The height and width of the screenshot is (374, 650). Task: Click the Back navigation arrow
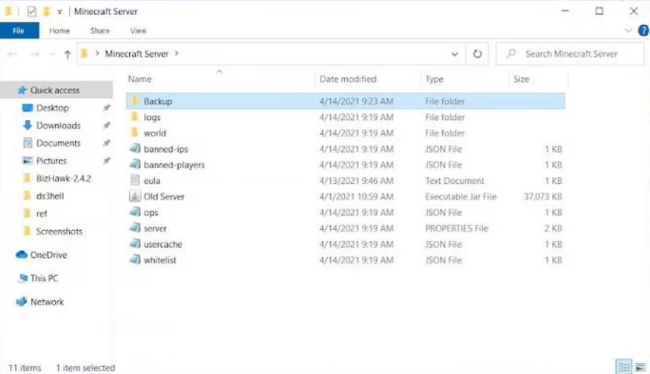point(13,54)
